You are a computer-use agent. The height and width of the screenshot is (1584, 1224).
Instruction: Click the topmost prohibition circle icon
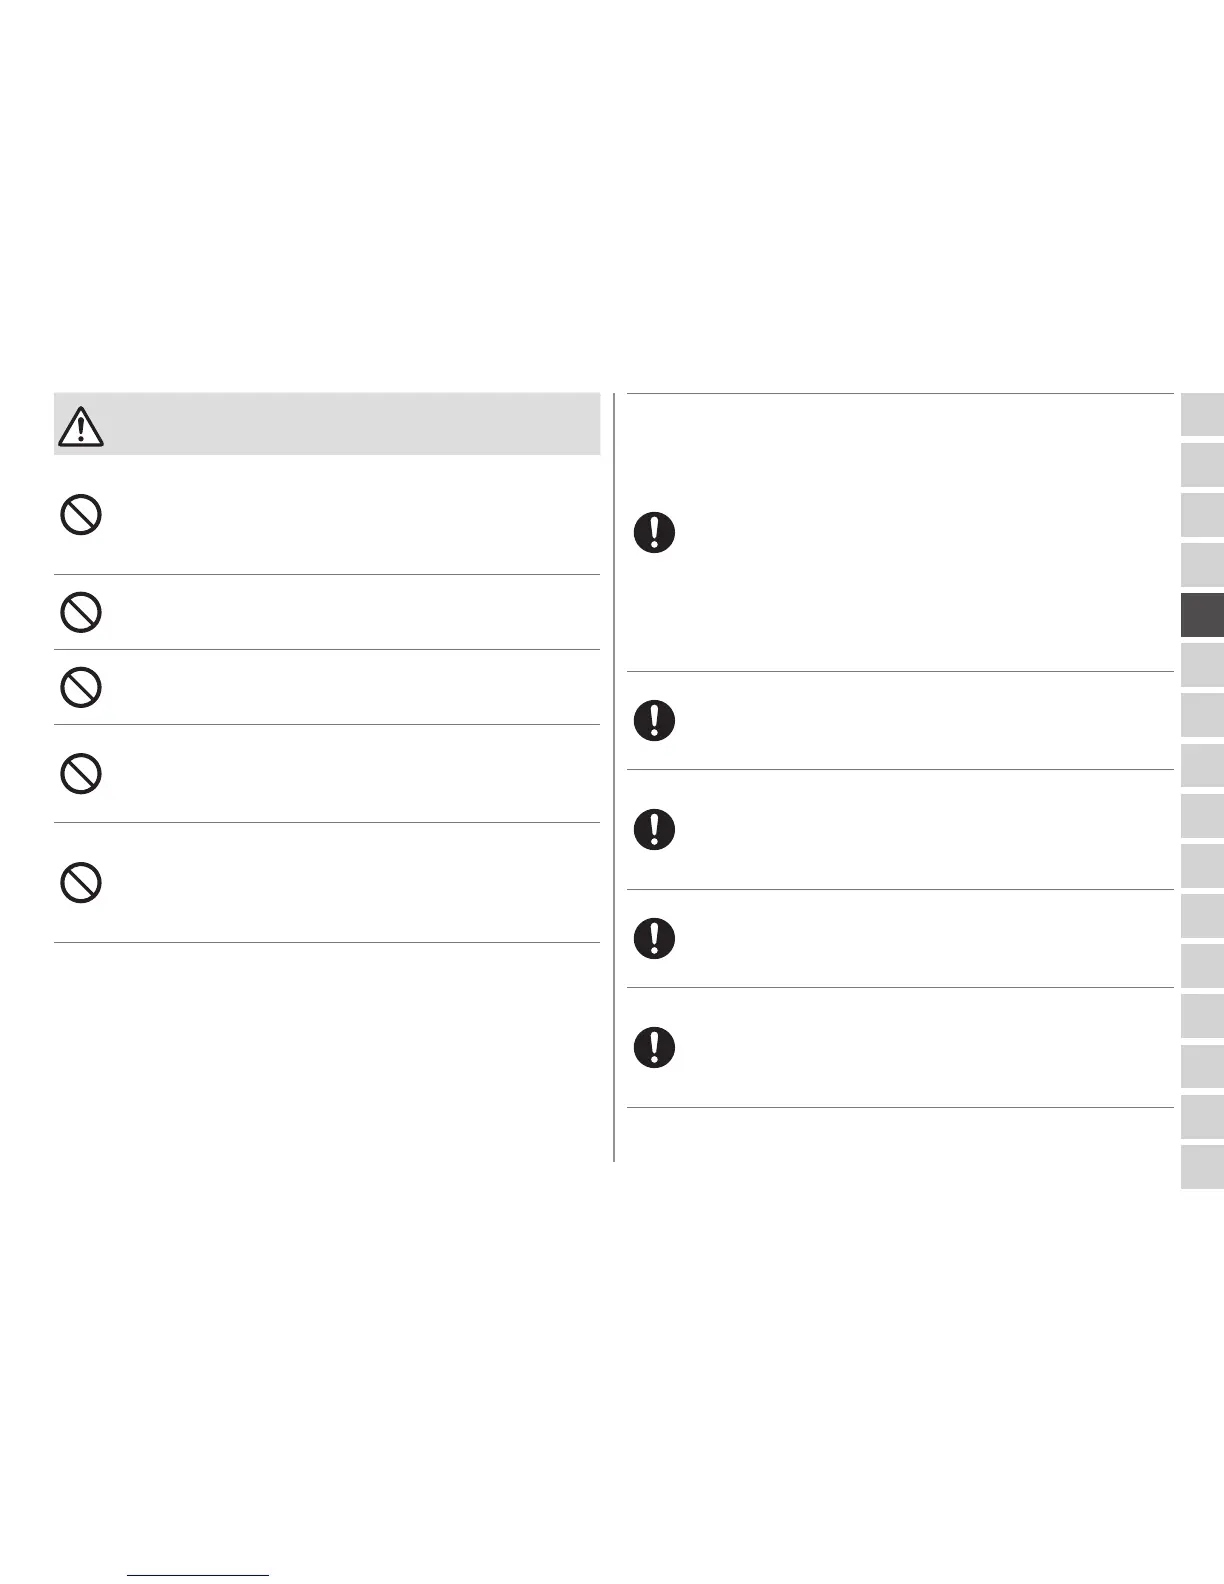point(81,515)
